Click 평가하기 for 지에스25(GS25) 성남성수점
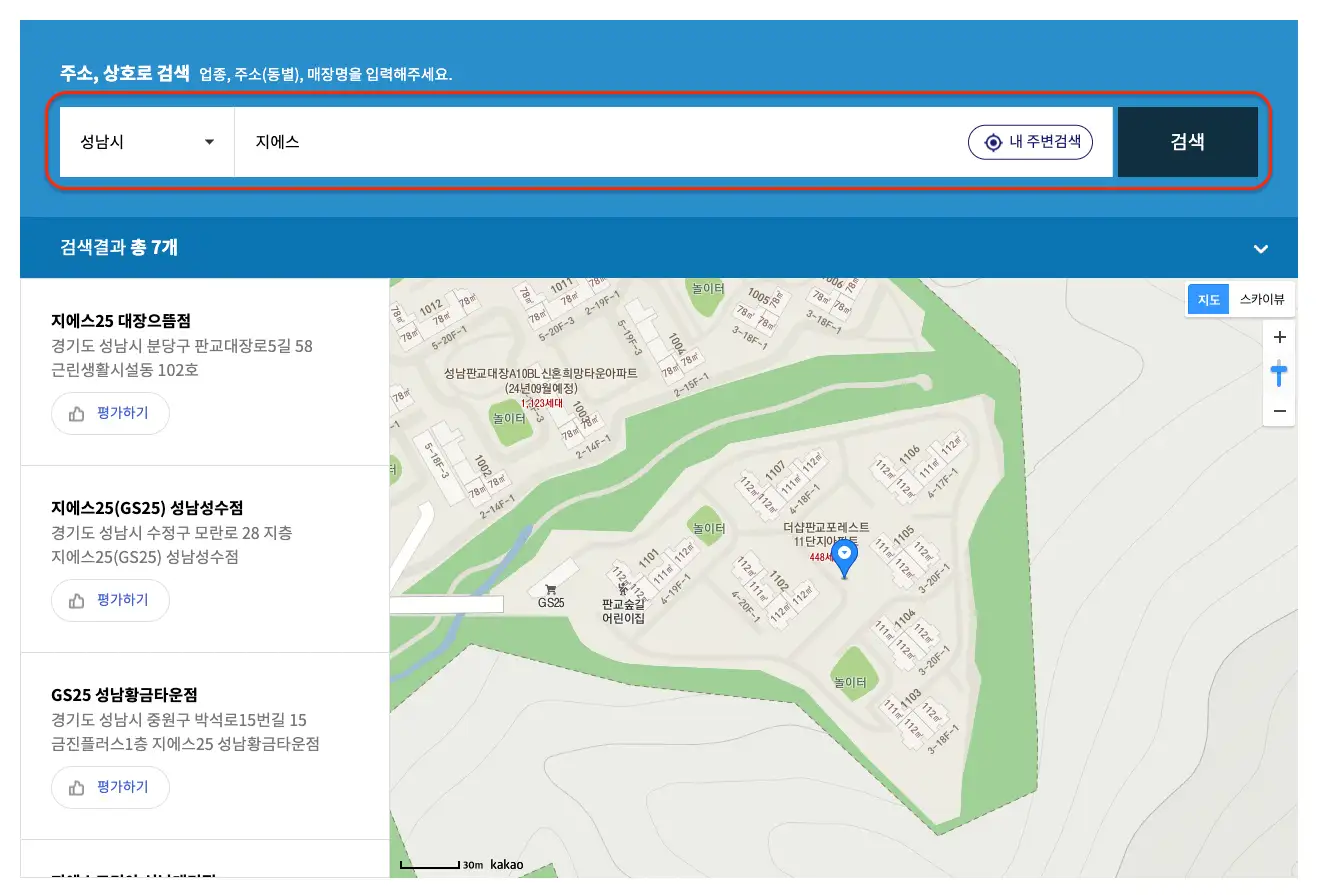The height and width of the screenshot is (895, 1317). click(110, 600)
